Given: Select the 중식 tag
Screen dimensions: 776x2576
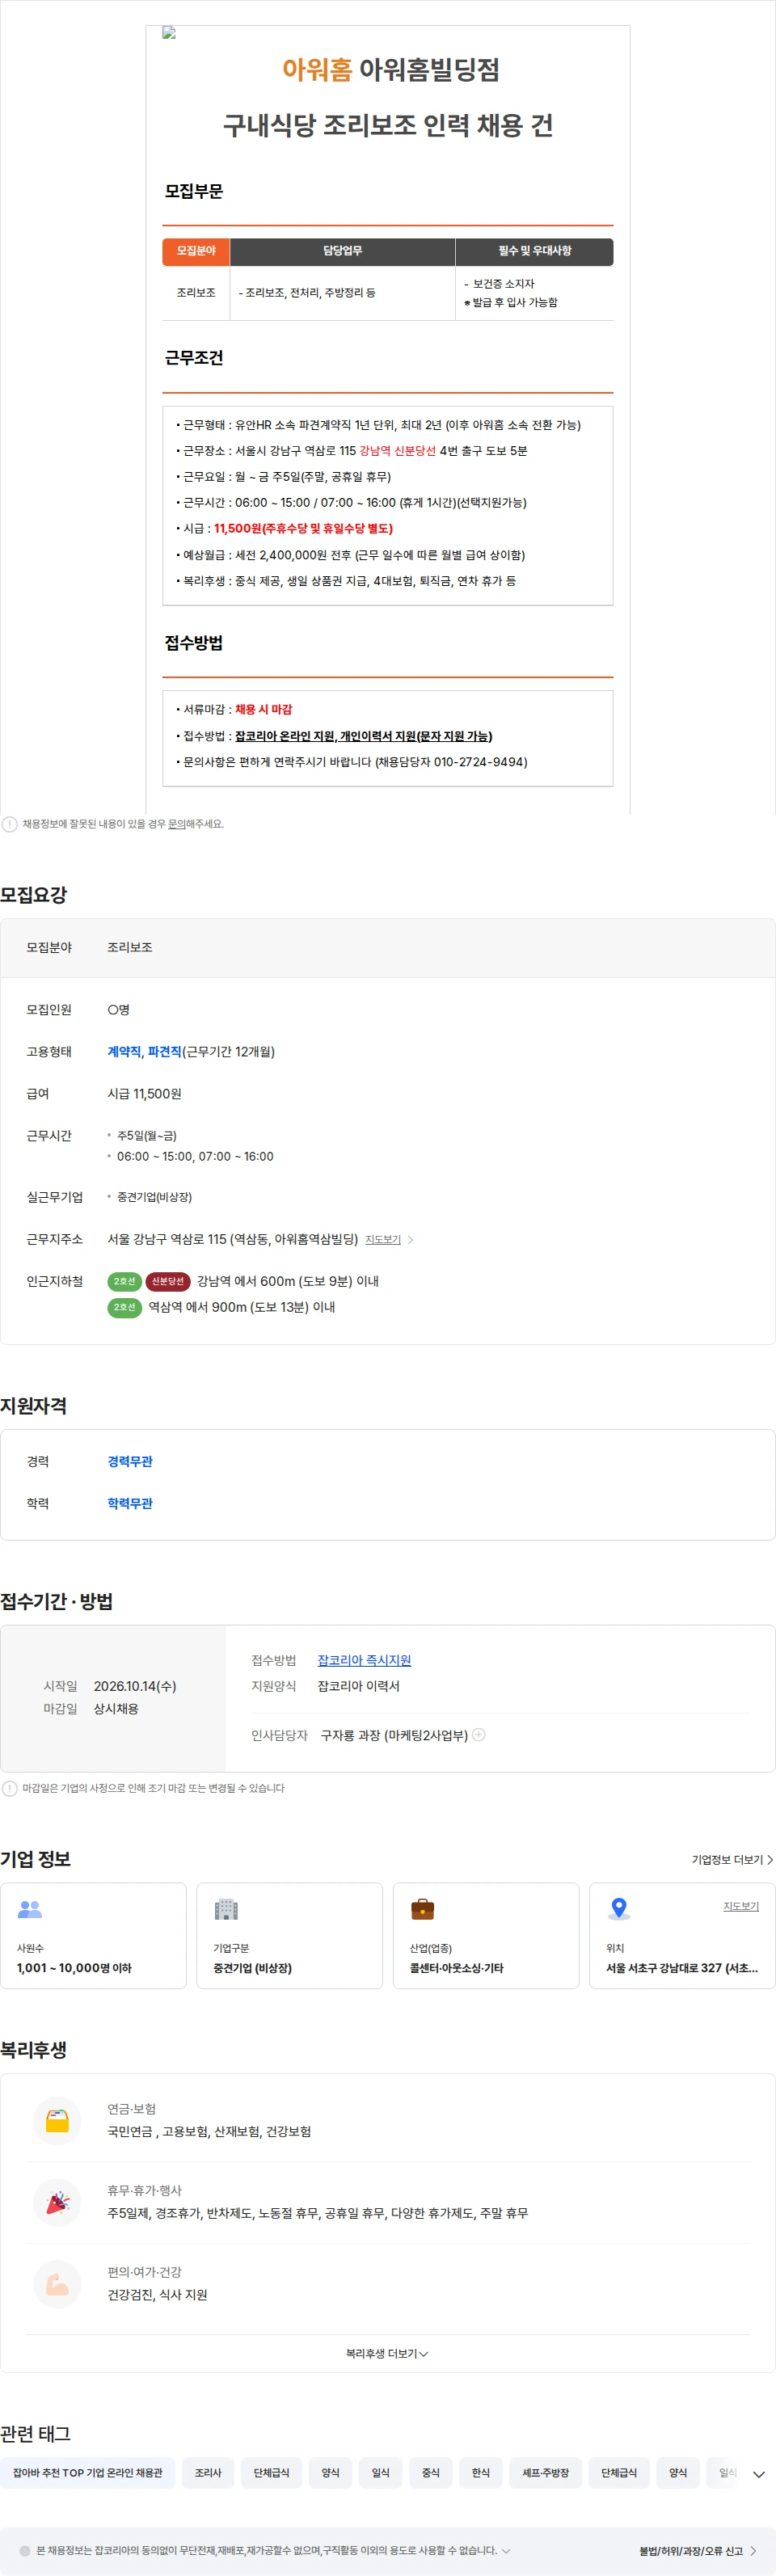Looking at the screenshot, I should 430,2472.
